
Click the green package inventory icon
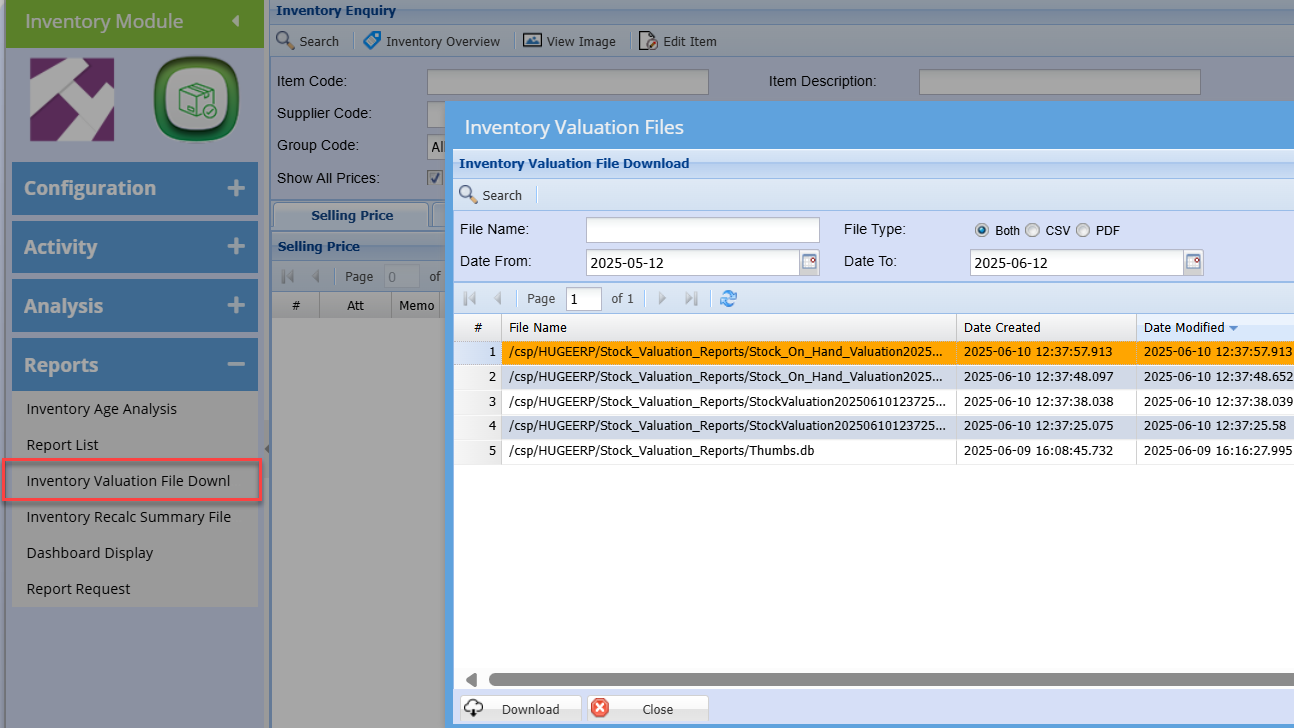pyautogui.click(x=197, y=100)
